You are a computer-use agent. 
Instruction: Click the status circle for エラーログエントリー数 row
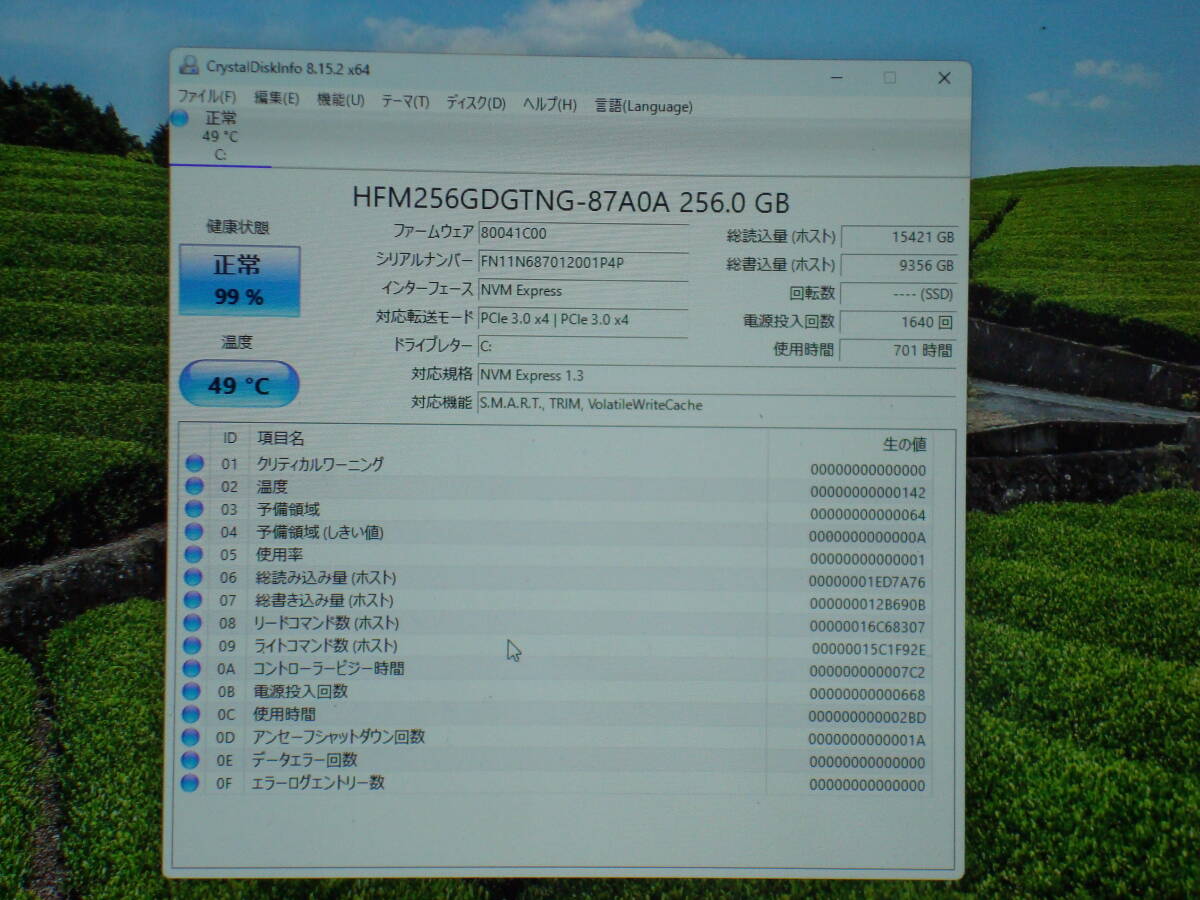(189, 783)
